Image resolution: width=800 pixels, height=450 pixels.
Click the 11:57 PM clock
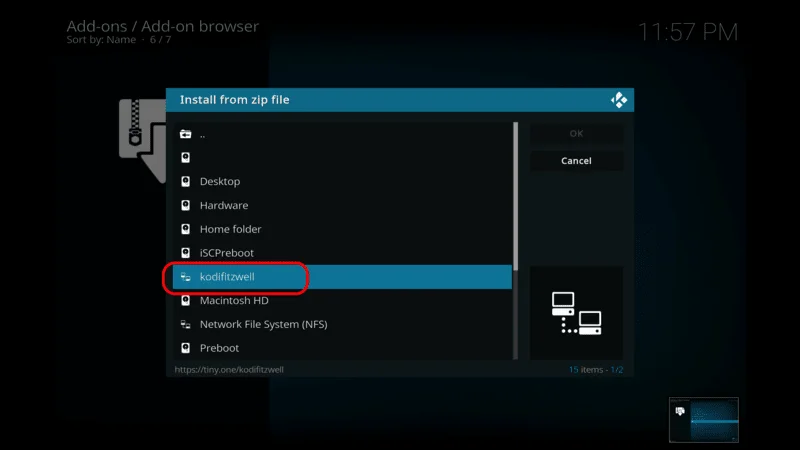pyautogui.click(x=688, y=32)
